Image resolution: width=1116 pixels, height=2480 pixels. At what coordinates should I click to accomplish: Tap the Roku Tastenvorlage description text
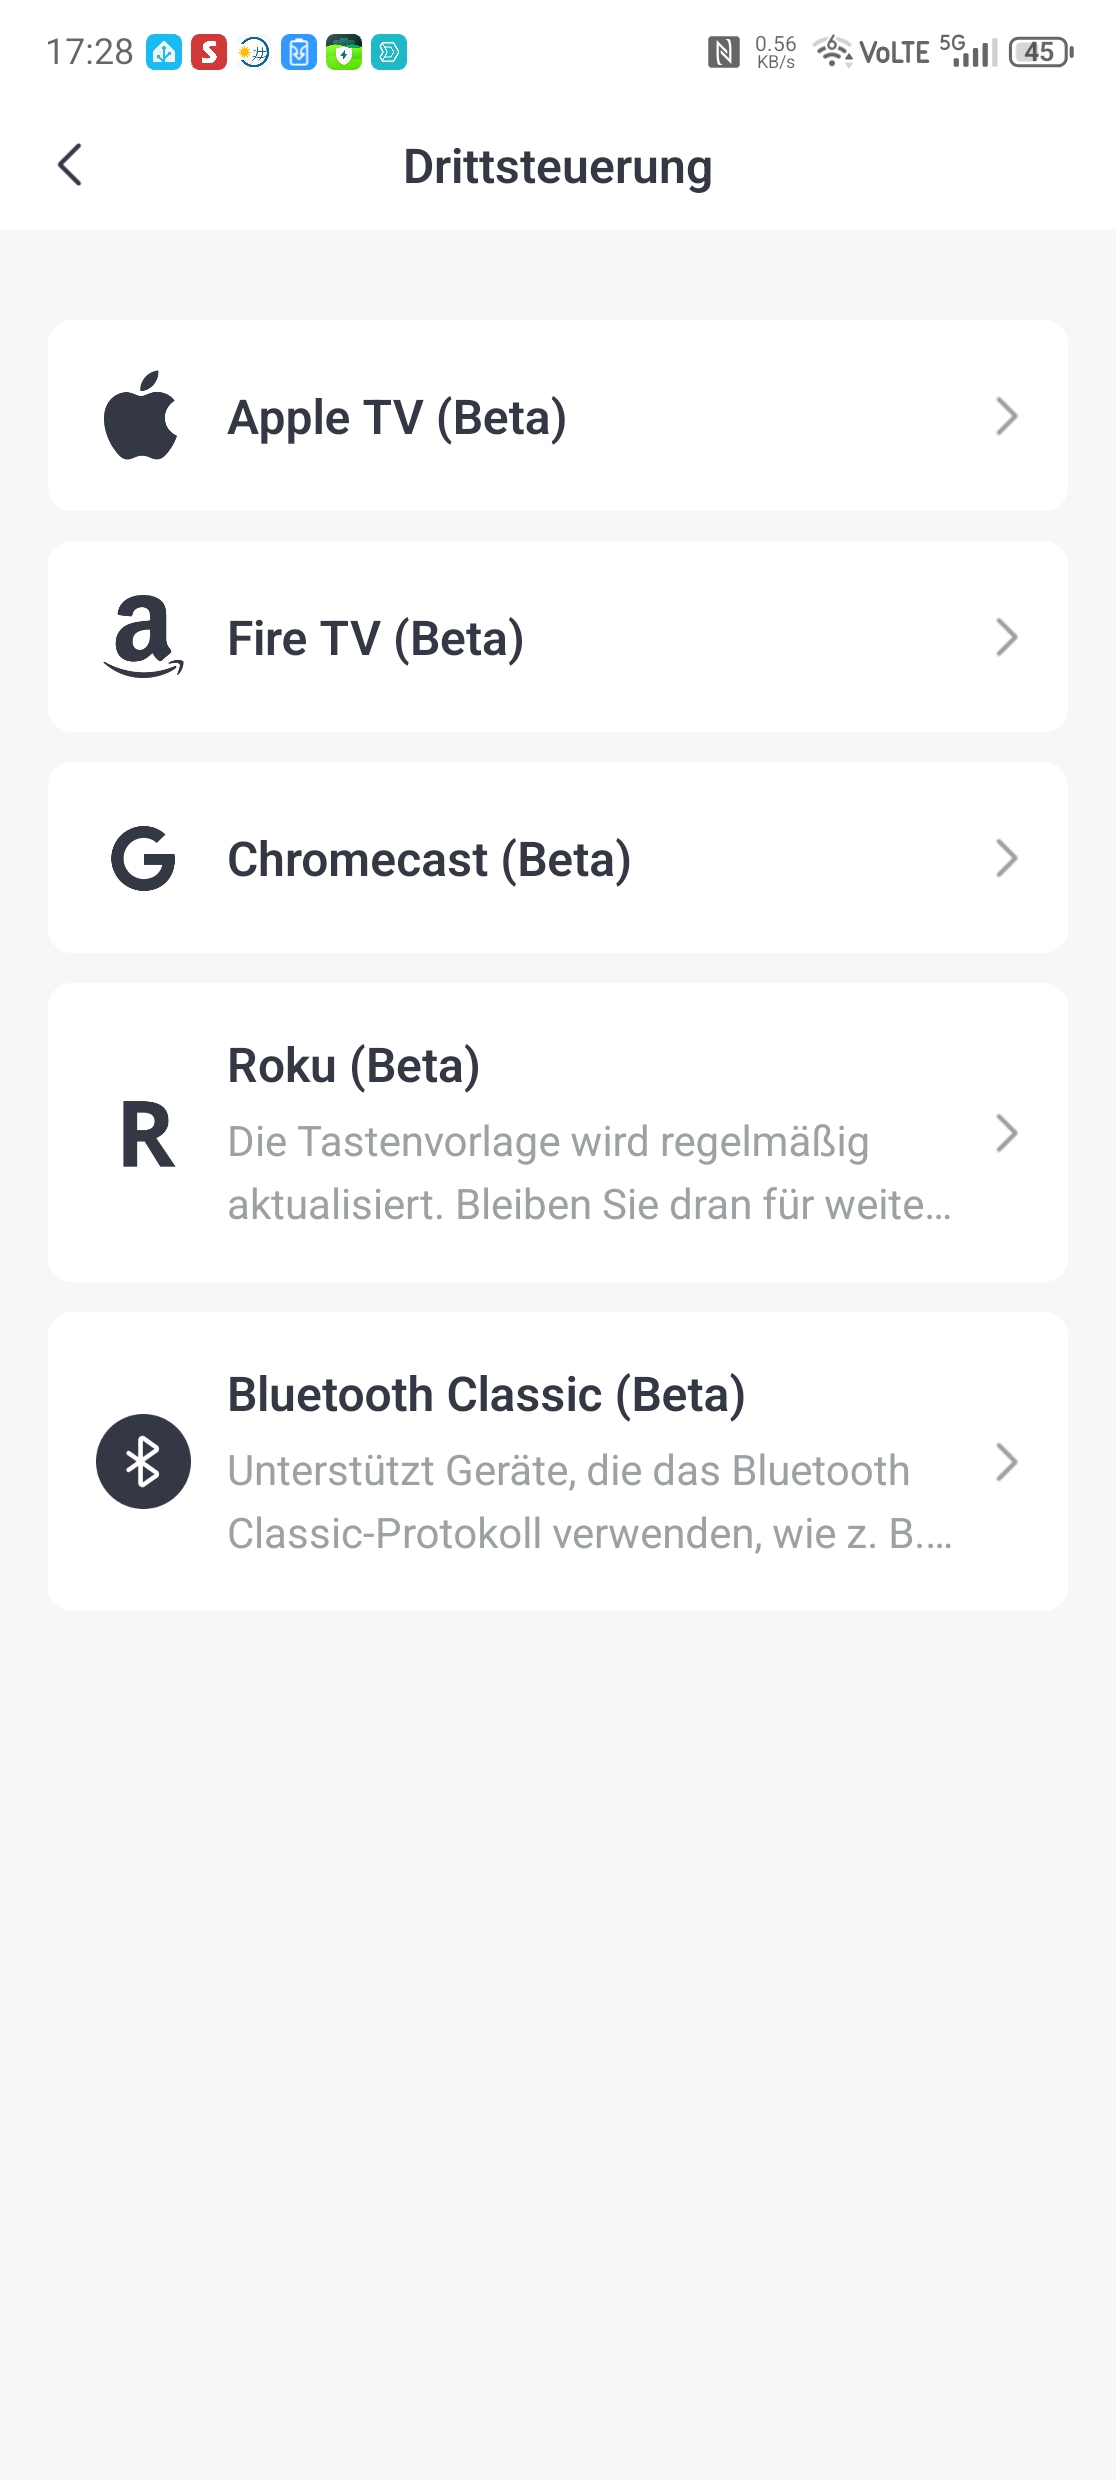tap(589, 1173)
